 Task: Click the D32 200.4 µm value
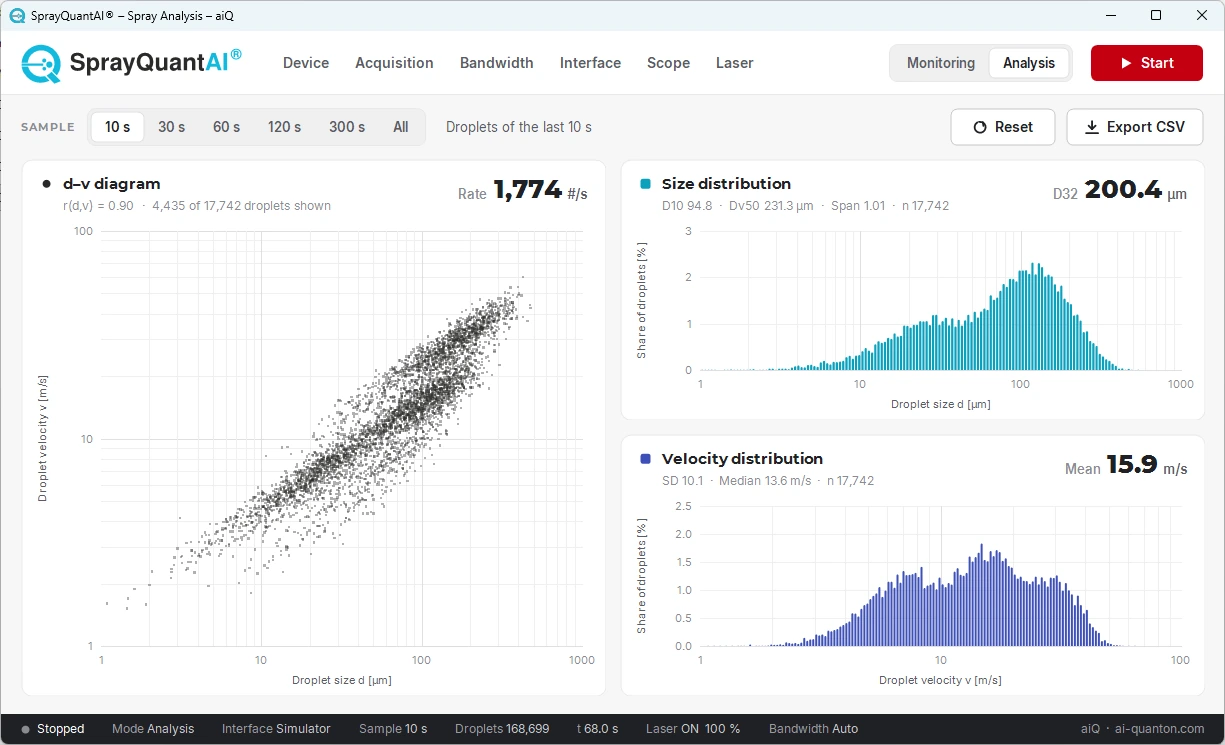(x=1120, y=190)
